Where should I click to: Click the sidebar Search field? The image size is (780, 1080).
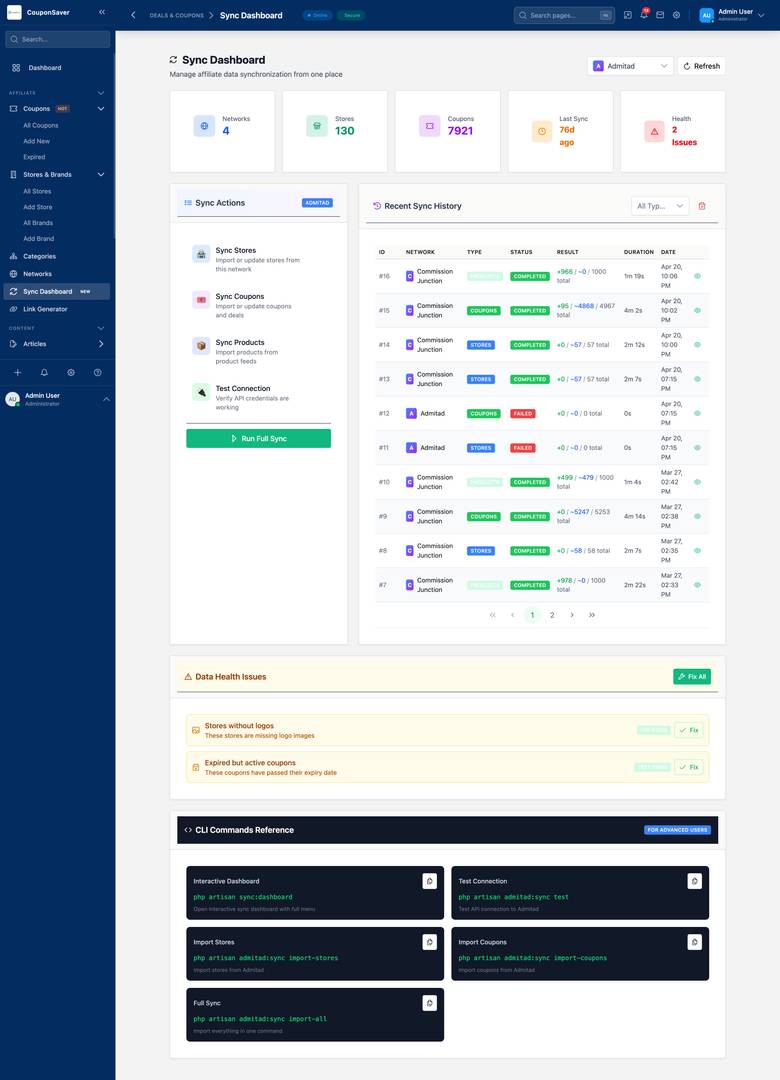[57, 39]
